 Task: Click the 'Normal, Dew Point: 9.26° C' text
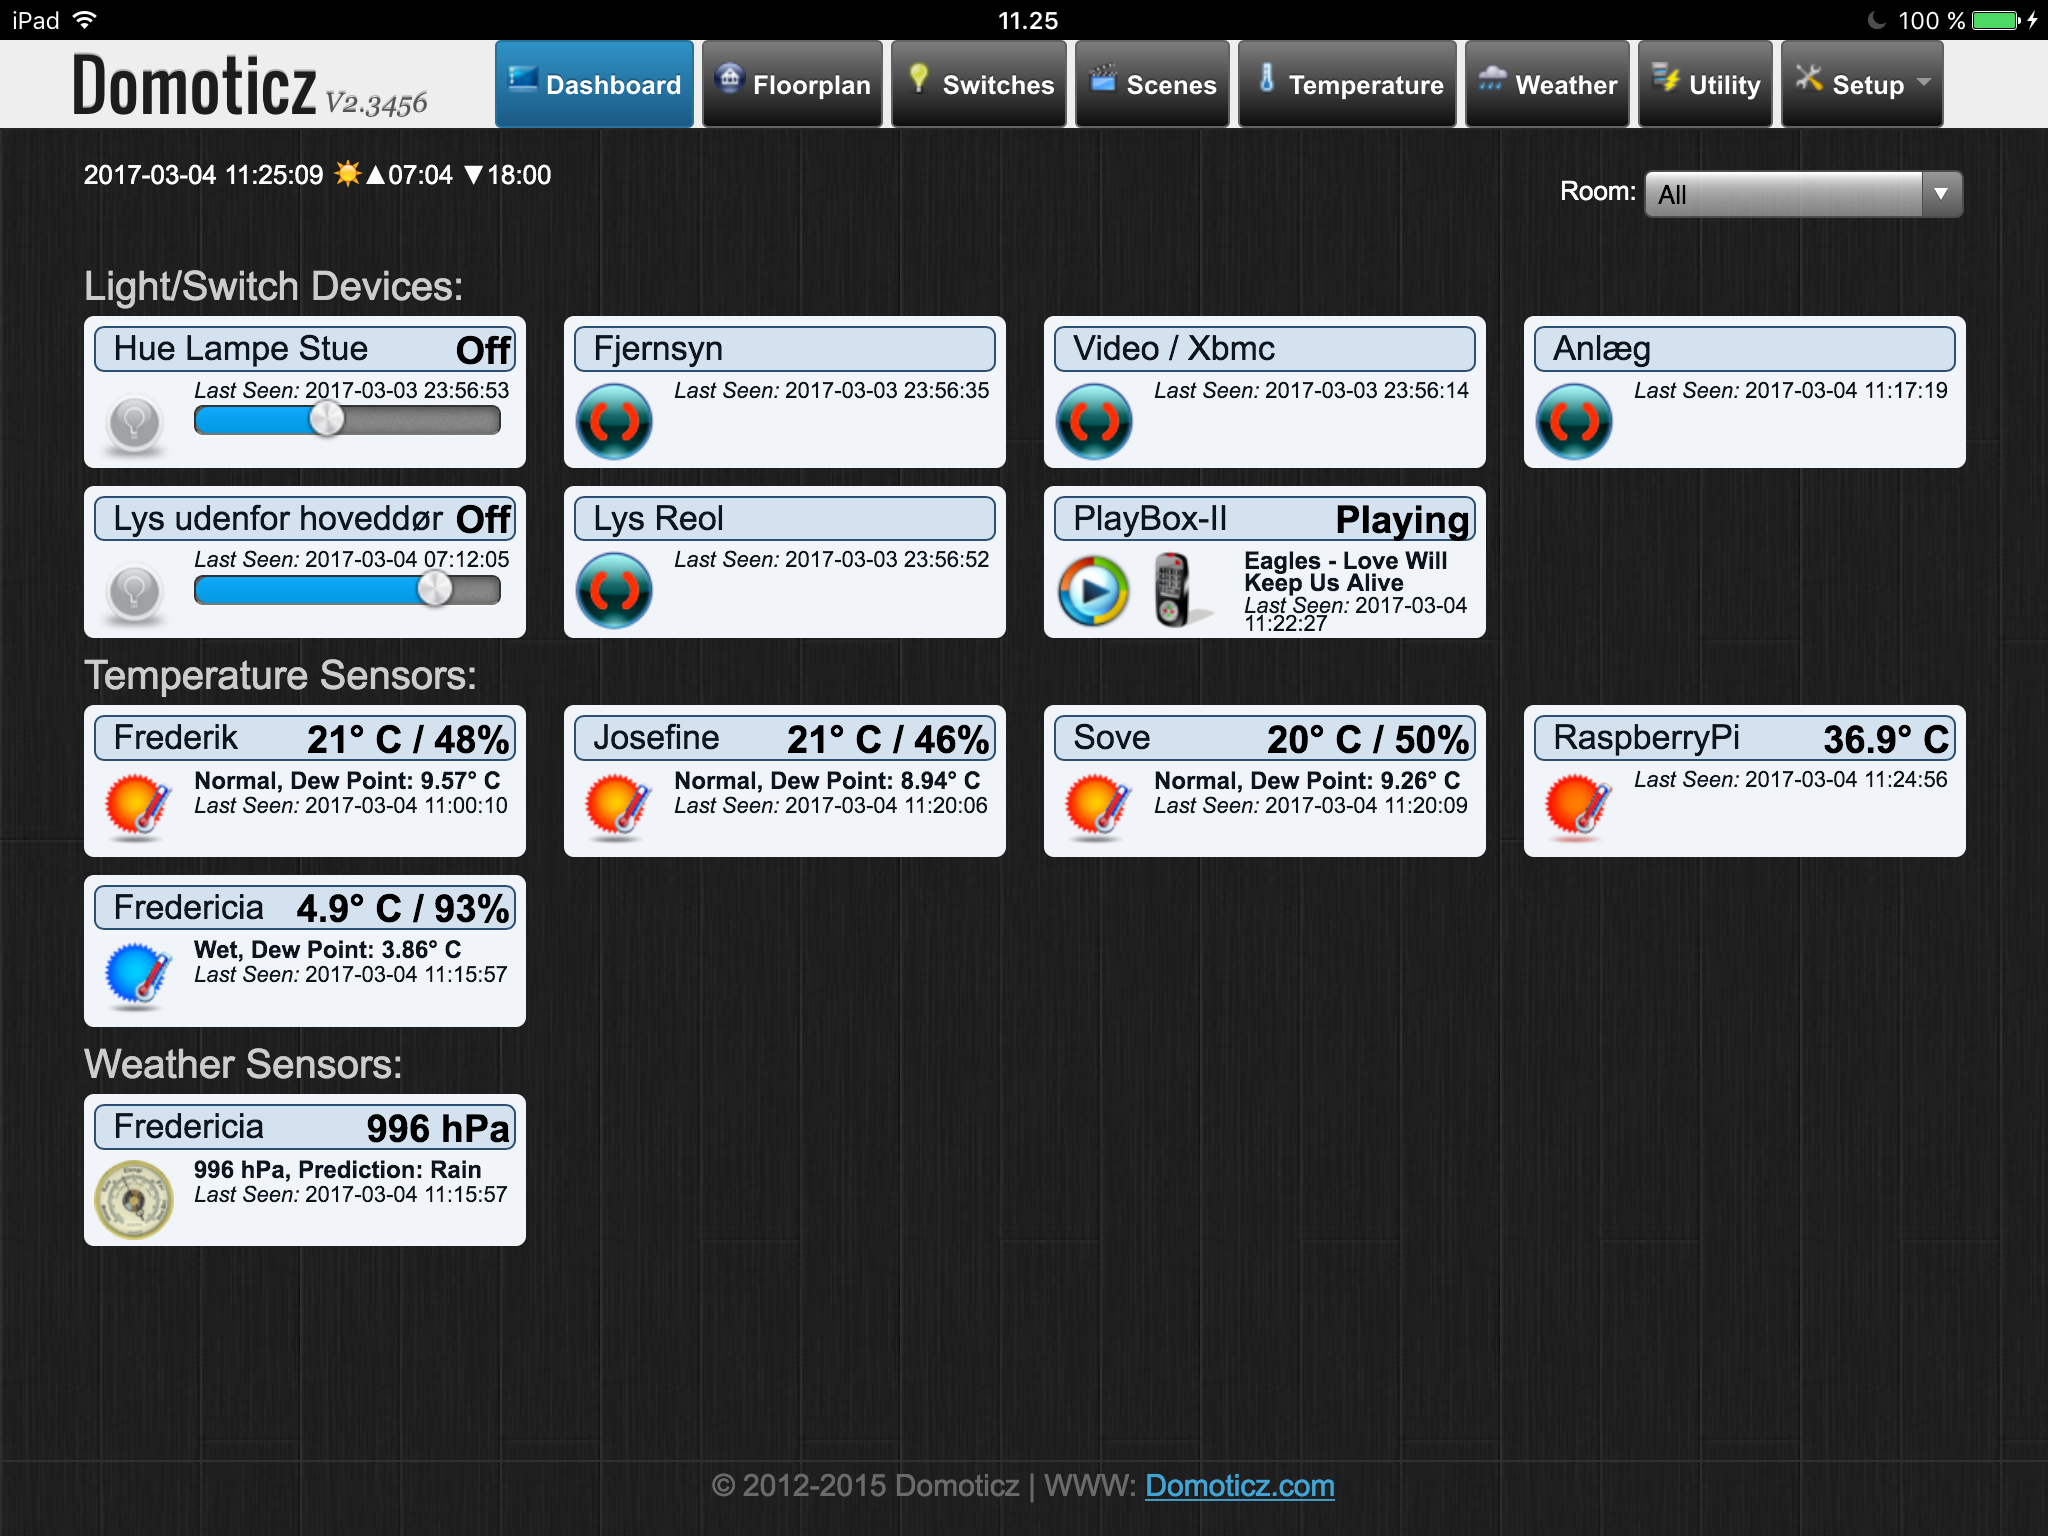point(1307,780)
